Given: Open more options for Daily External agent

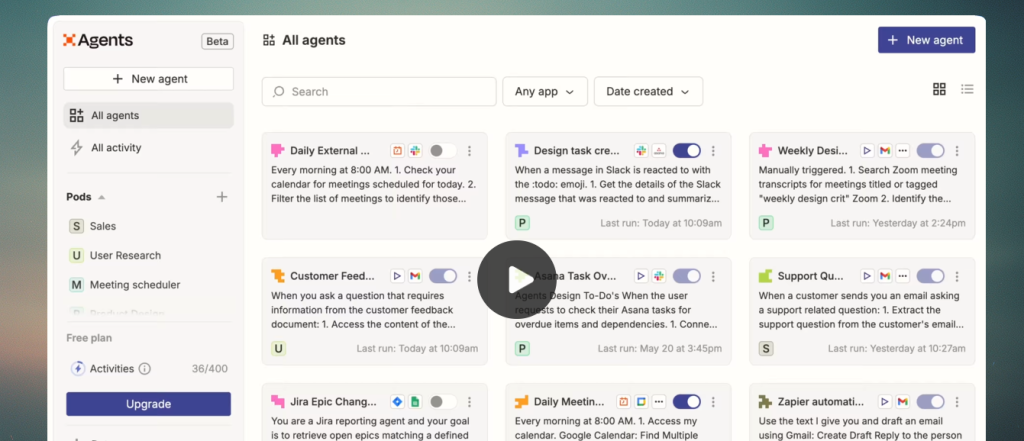Looking at the screenshot, I should [469, 151].
